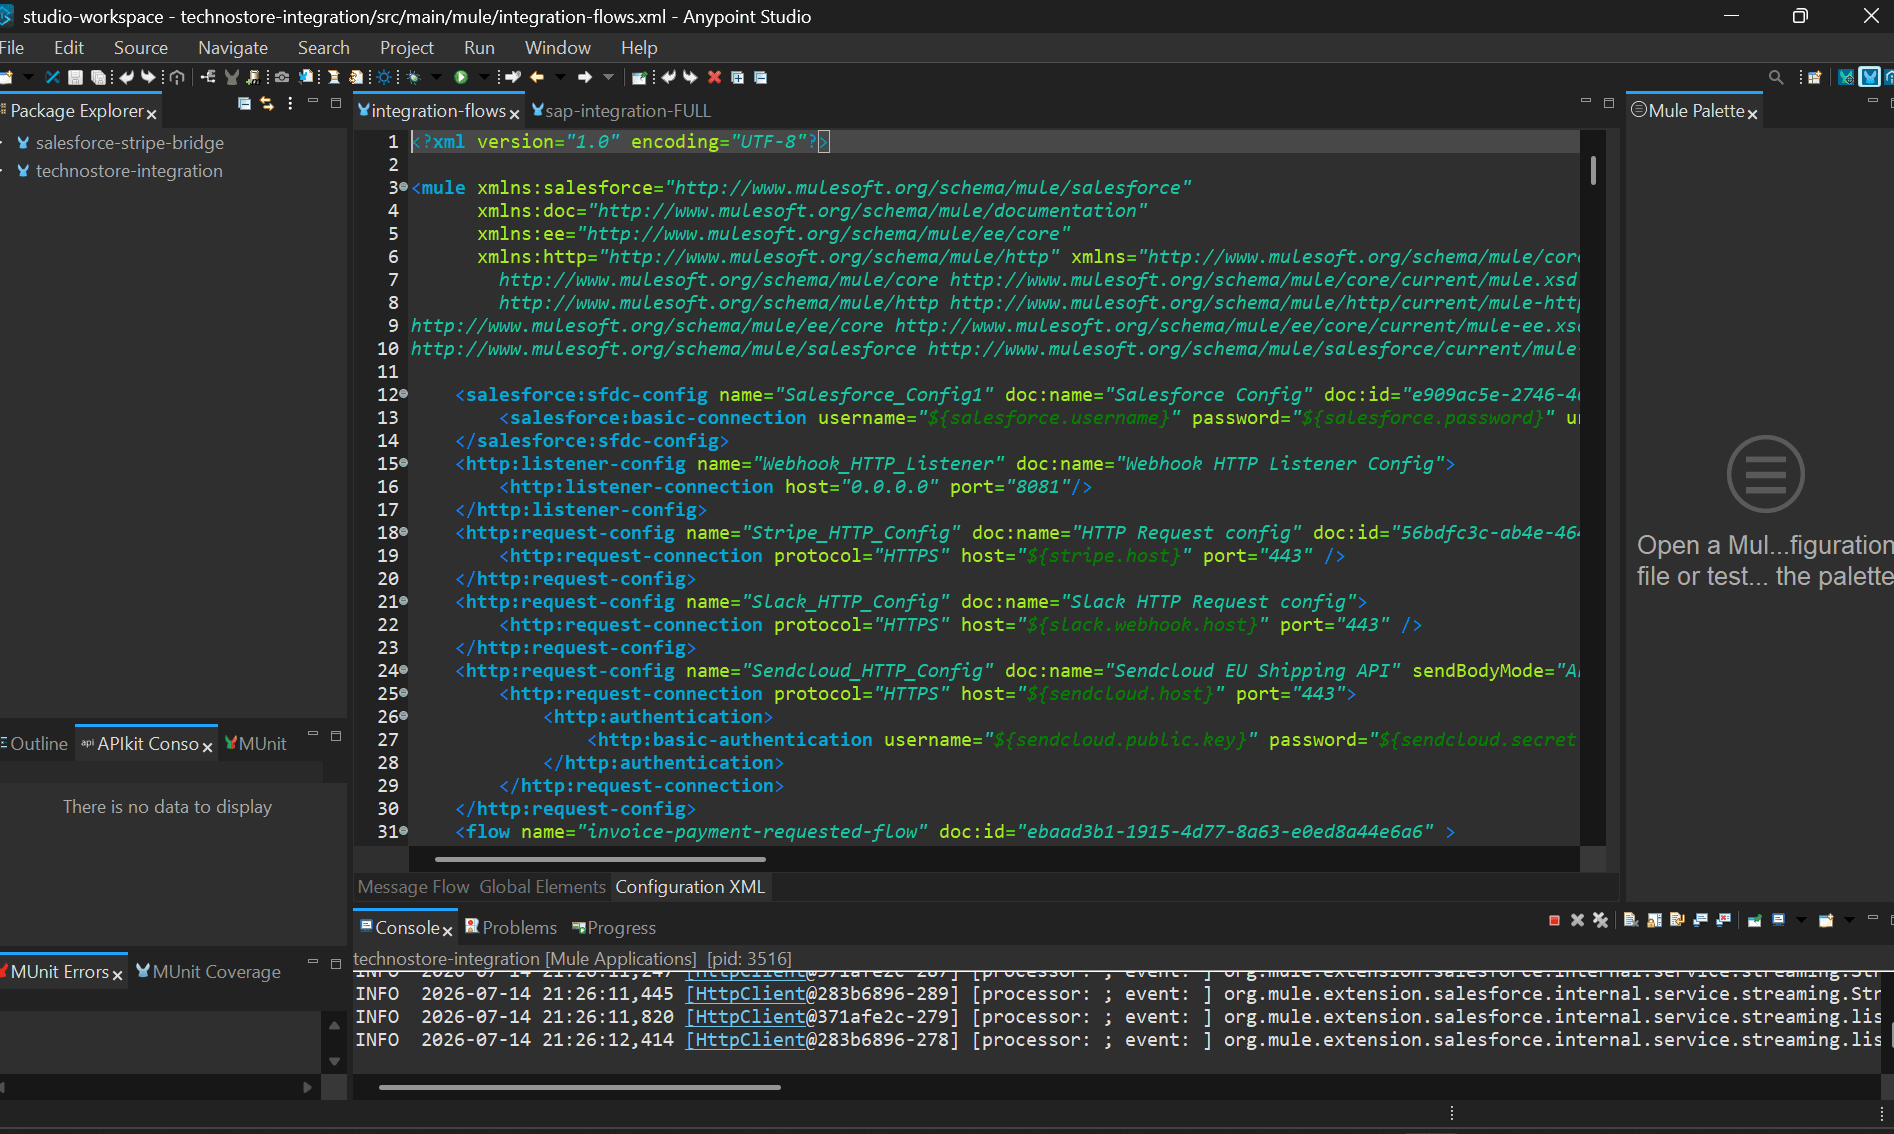The width and height of the screenshot is (1894, 1134).
Task: Remove all terminated launches in console
Action: [x=1600, y=920]
